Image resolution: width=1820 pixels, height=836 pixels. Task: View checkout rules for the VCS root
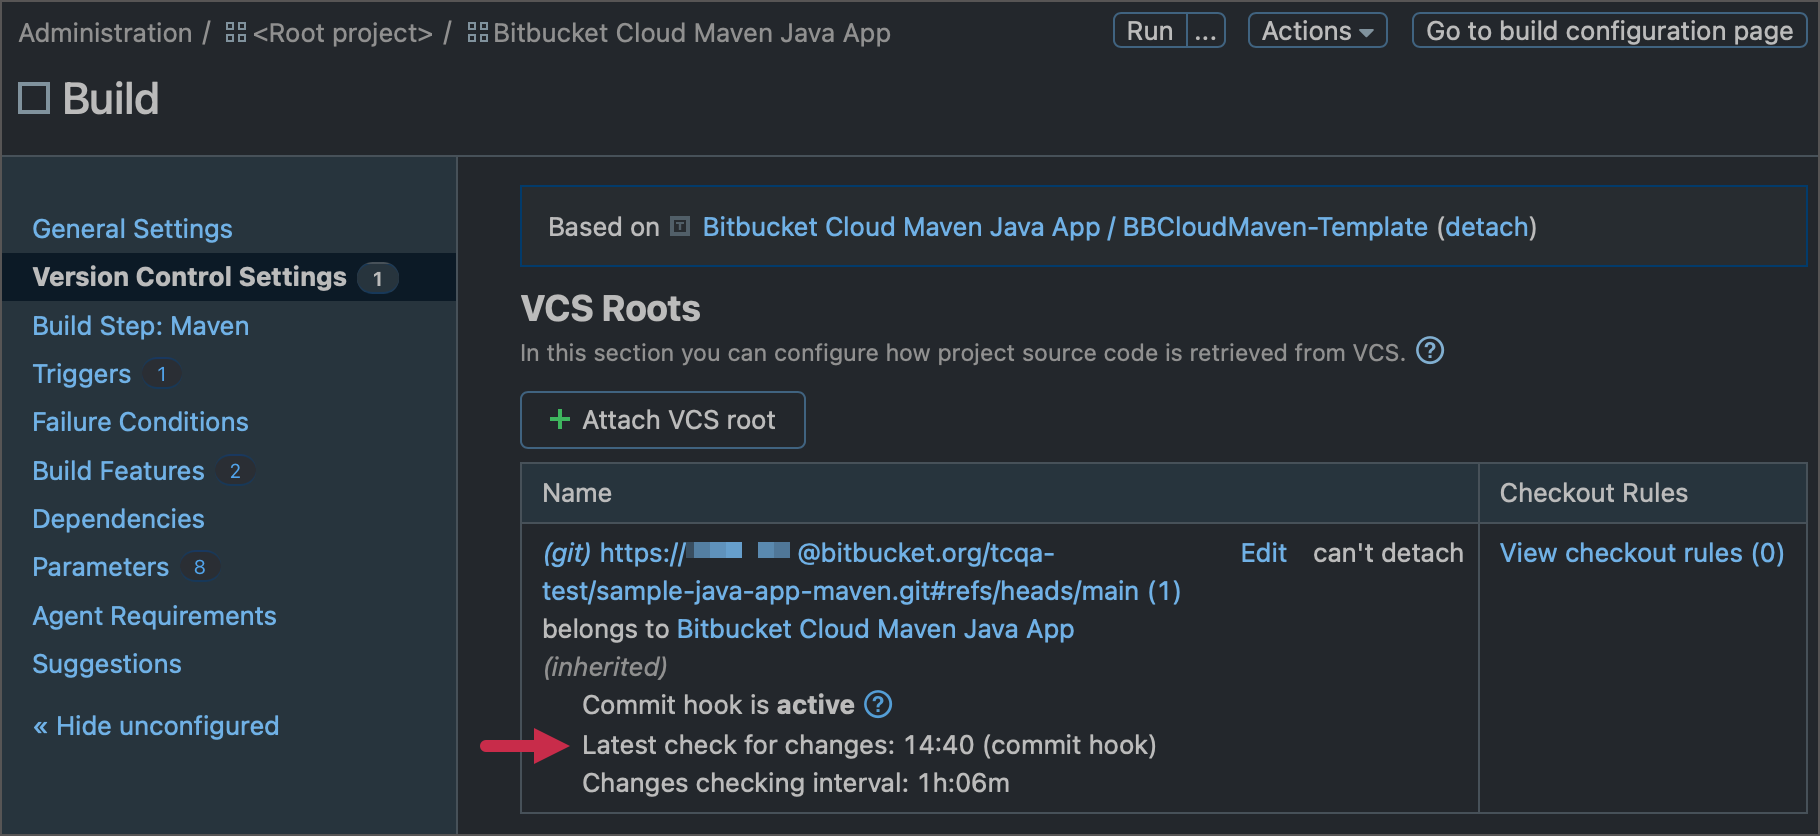[x=1641, y=553]
